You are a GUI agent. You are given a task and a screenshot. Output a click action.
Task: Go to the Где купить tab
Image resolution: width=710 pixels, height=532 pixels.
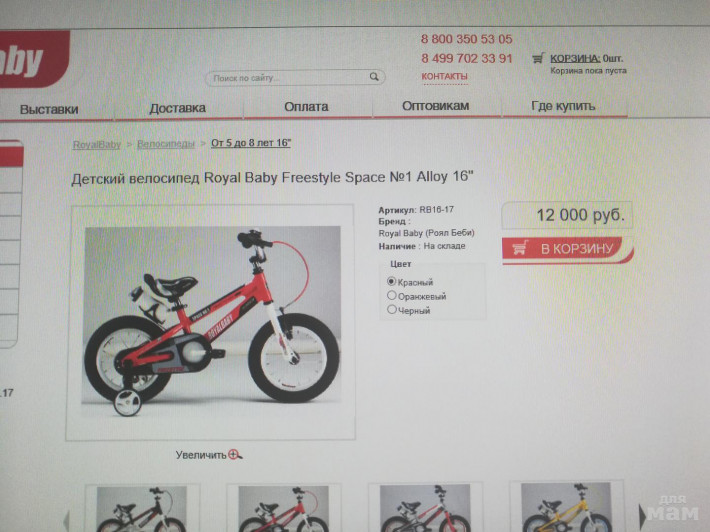coord(563,106)
